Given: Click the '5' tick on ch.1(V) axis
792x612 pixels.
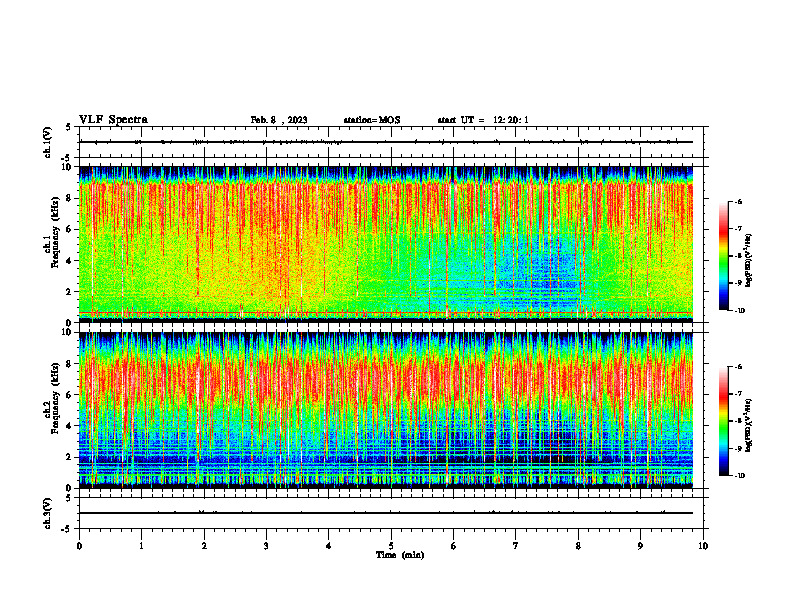Looking at the screenshot, I should [x=69, y=127].
